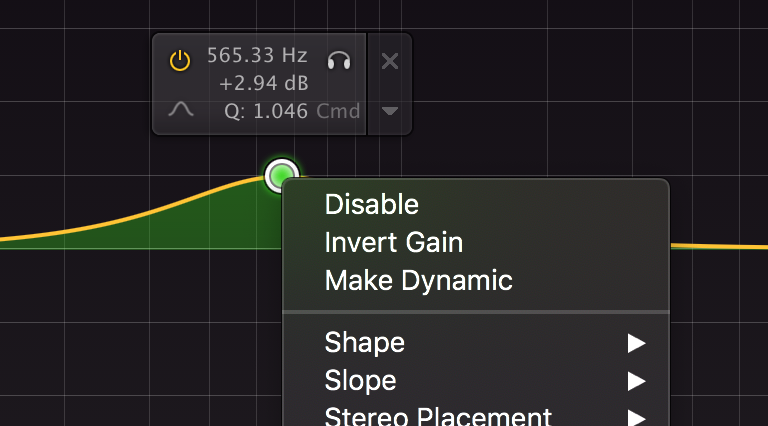Click the yellow curve right of menu

(719, 246)
